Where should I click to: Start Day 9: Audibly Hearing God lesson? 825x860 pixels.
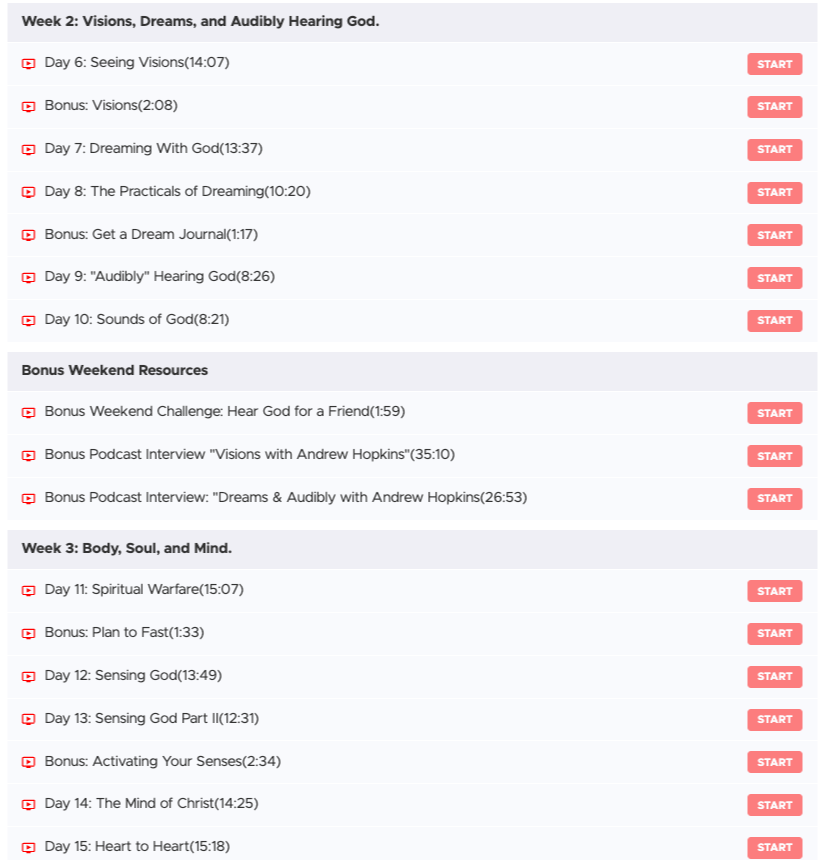pyautogui.click(x=775, y=278)
